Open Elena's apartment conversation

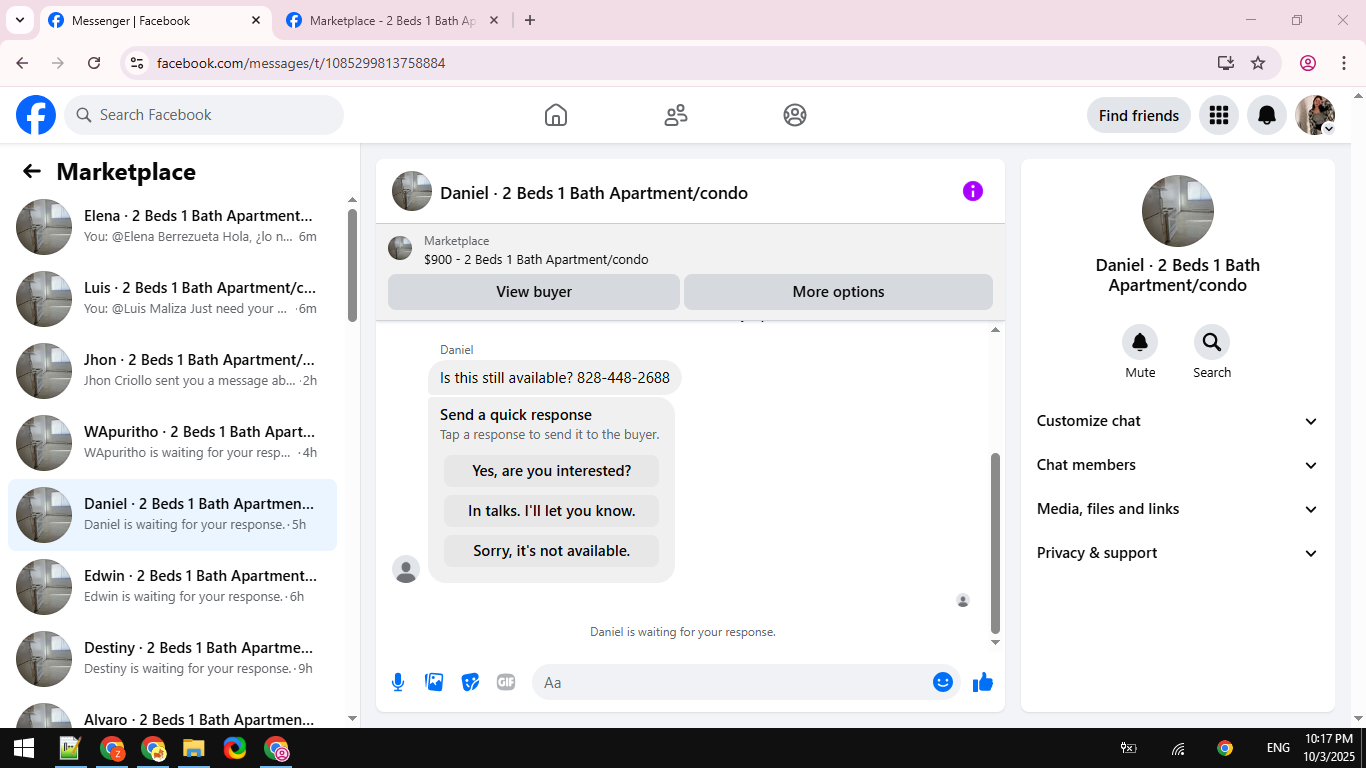coord(172,227)
